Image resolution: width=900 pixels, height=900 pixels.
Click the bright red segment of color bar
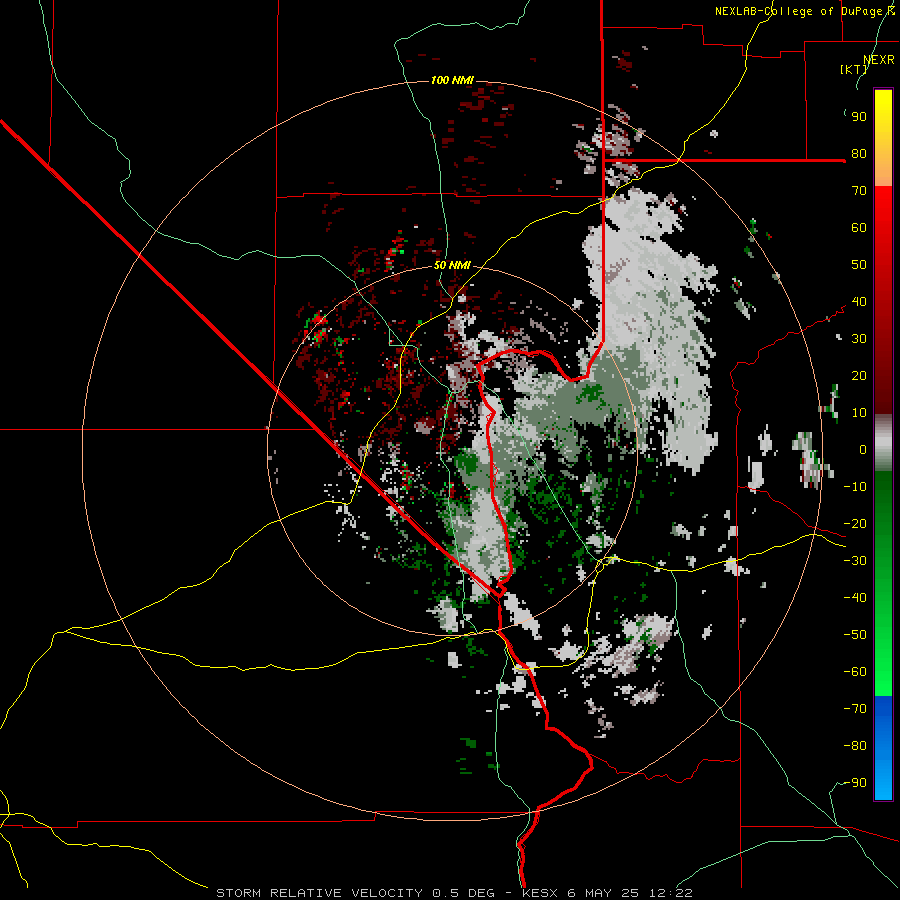coord(883,207)
